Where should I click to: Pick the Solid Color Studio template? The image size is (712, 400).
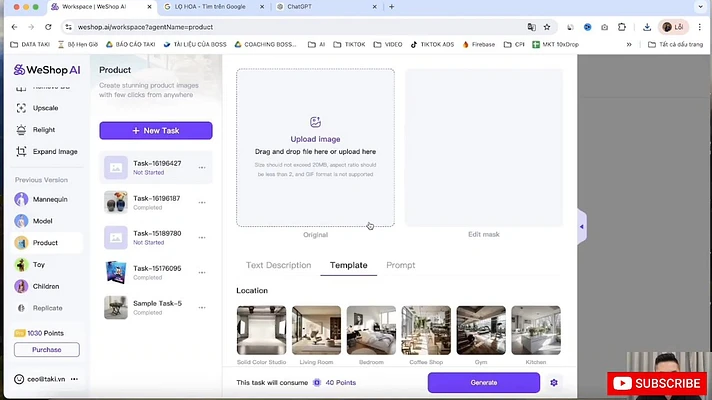(262, 330)
